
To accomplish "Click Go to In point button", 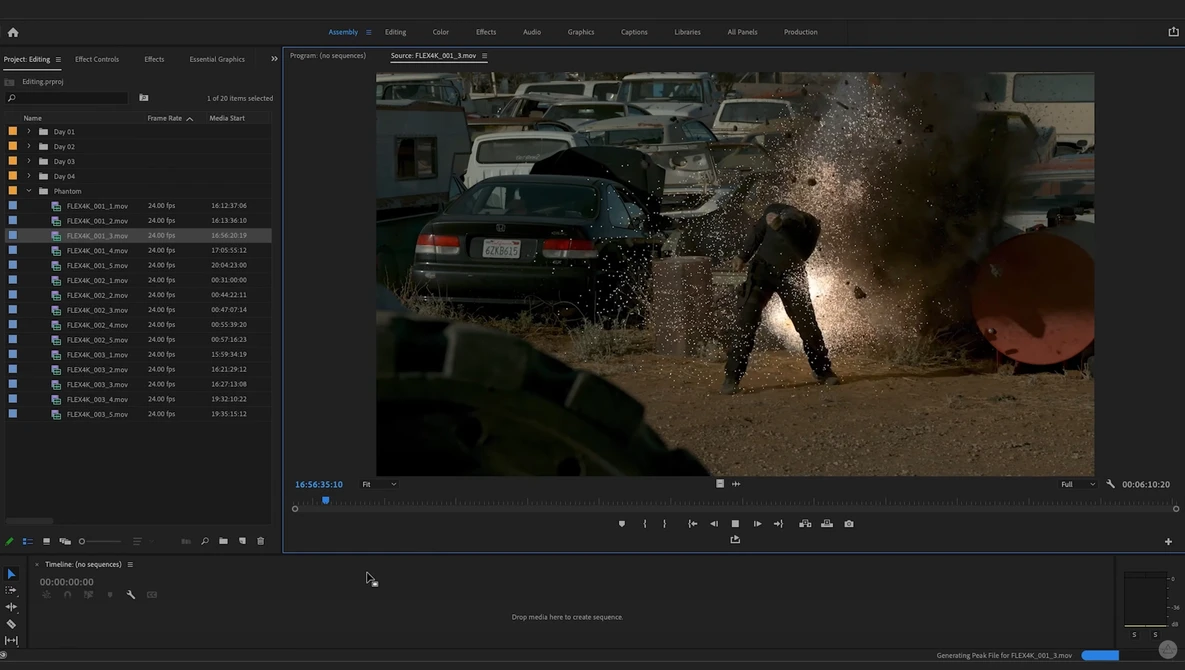I will click(x=692, y=523).
